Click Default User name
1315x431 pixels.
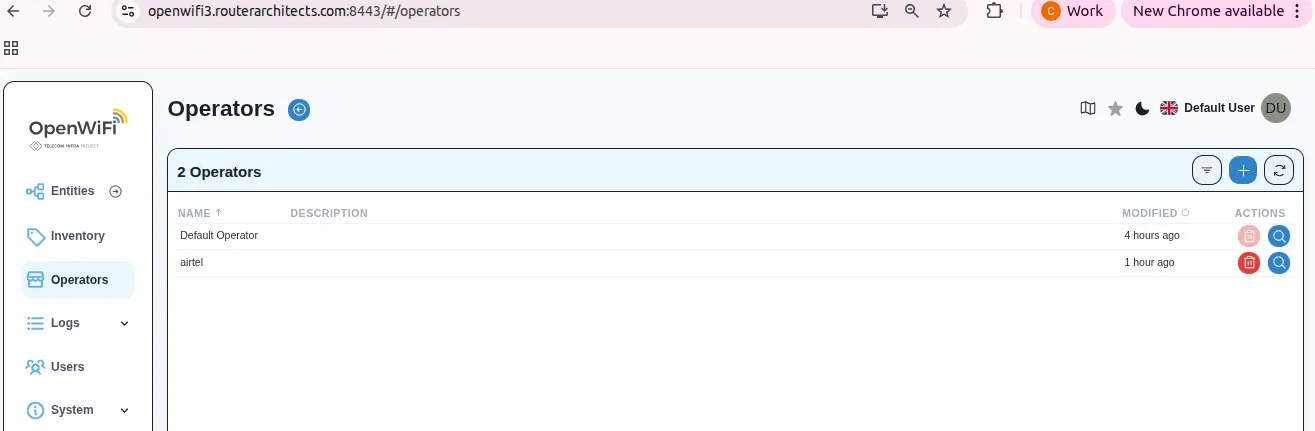pos(1219,108)
